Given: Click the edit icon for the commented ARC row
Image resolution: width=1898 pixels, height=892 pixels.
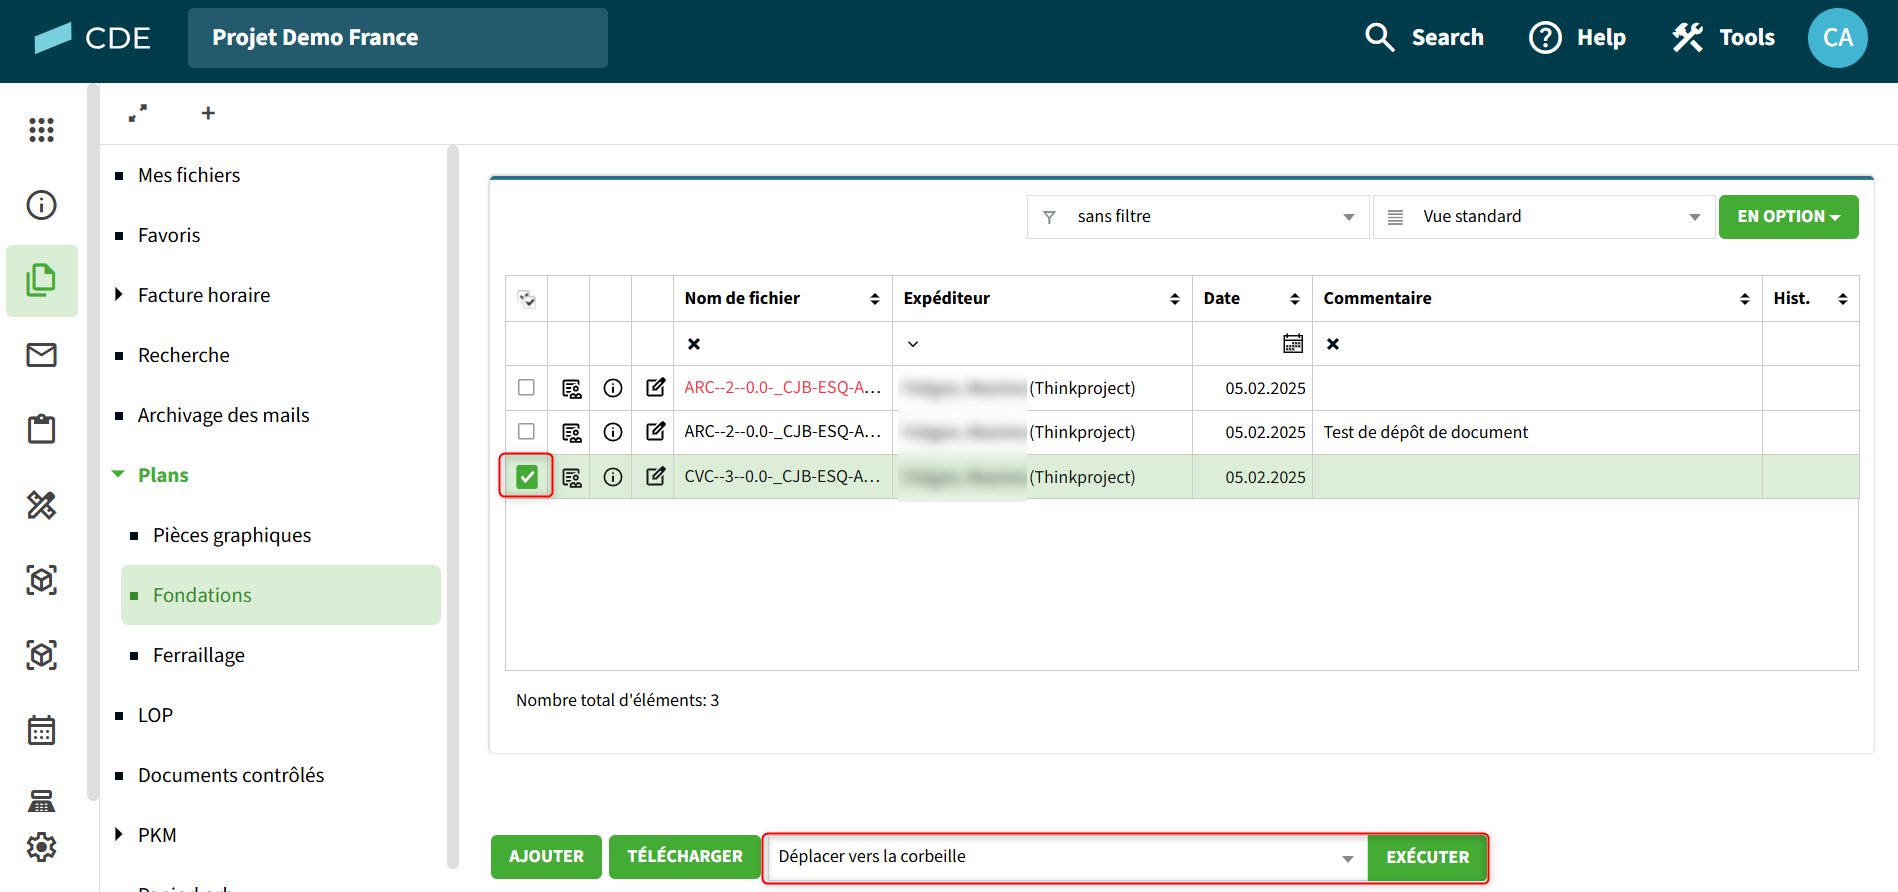Looking at the screenshot, I should point(655,431).
